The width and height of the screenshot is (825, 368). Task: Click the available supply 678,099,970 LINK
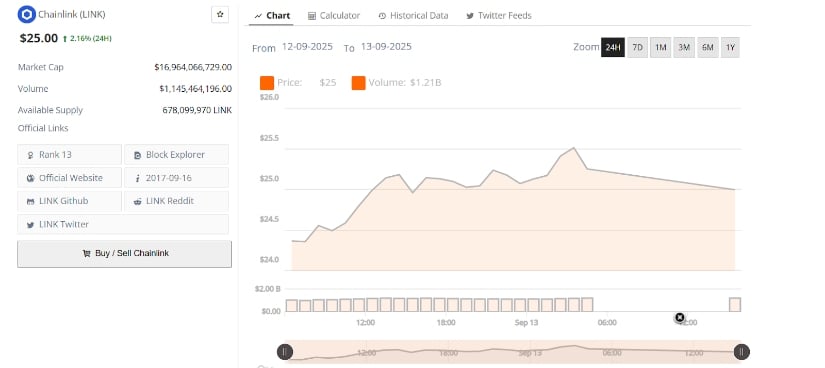pyautogui.click(x=197, y=111)
